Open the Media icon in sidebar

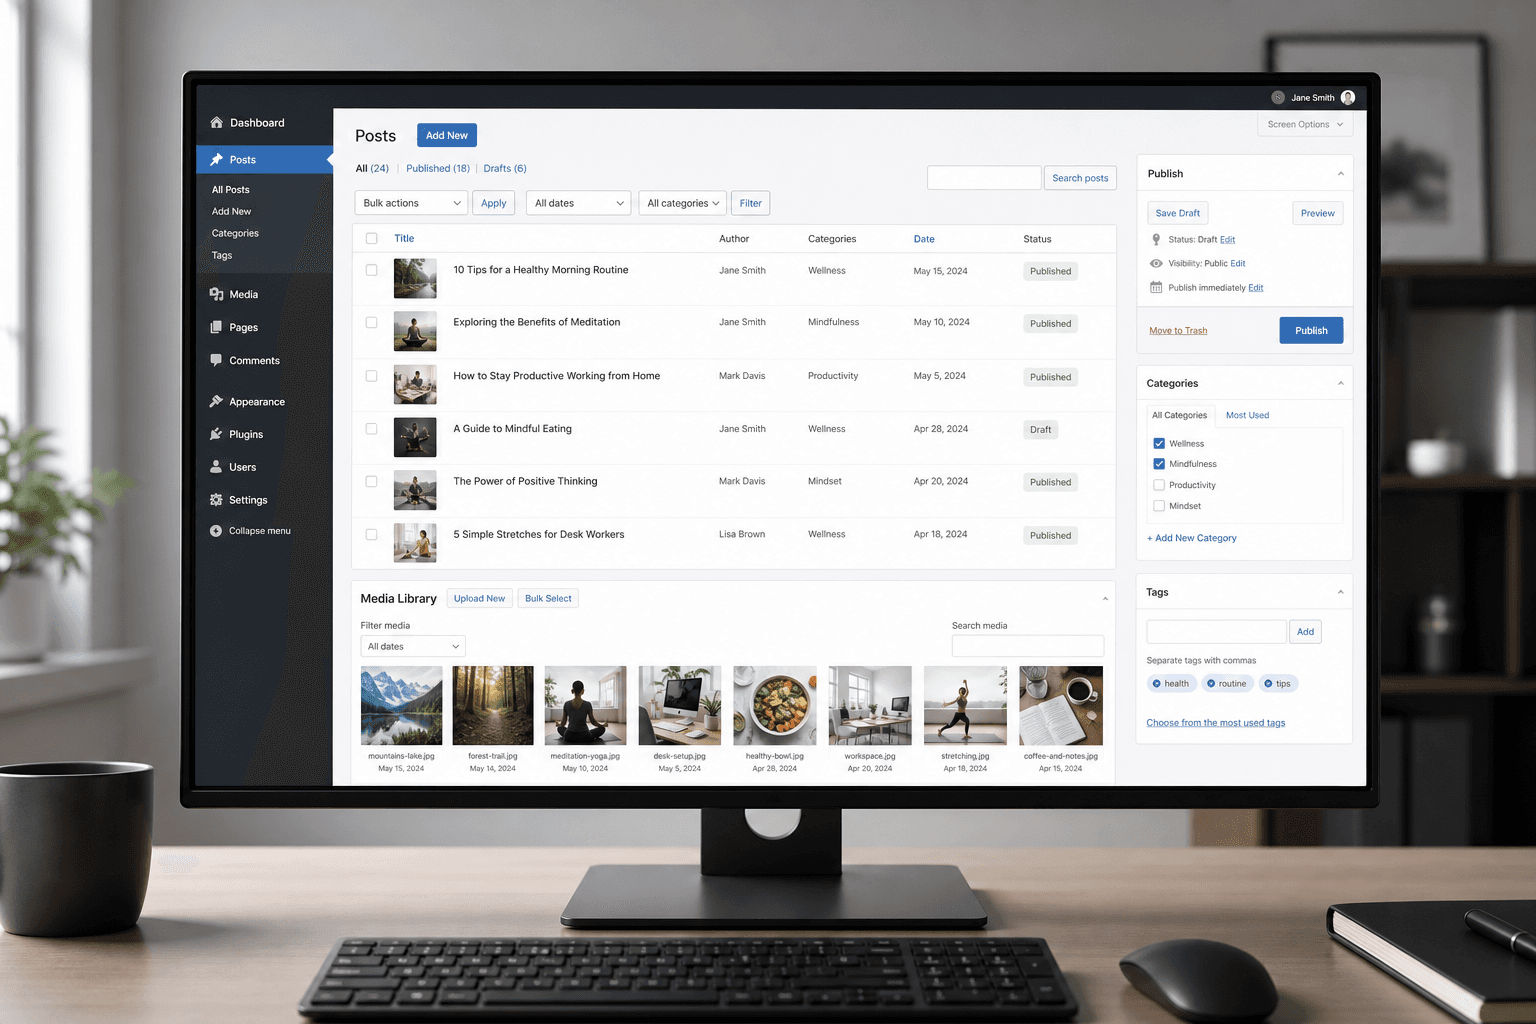(x=216, y=294)
